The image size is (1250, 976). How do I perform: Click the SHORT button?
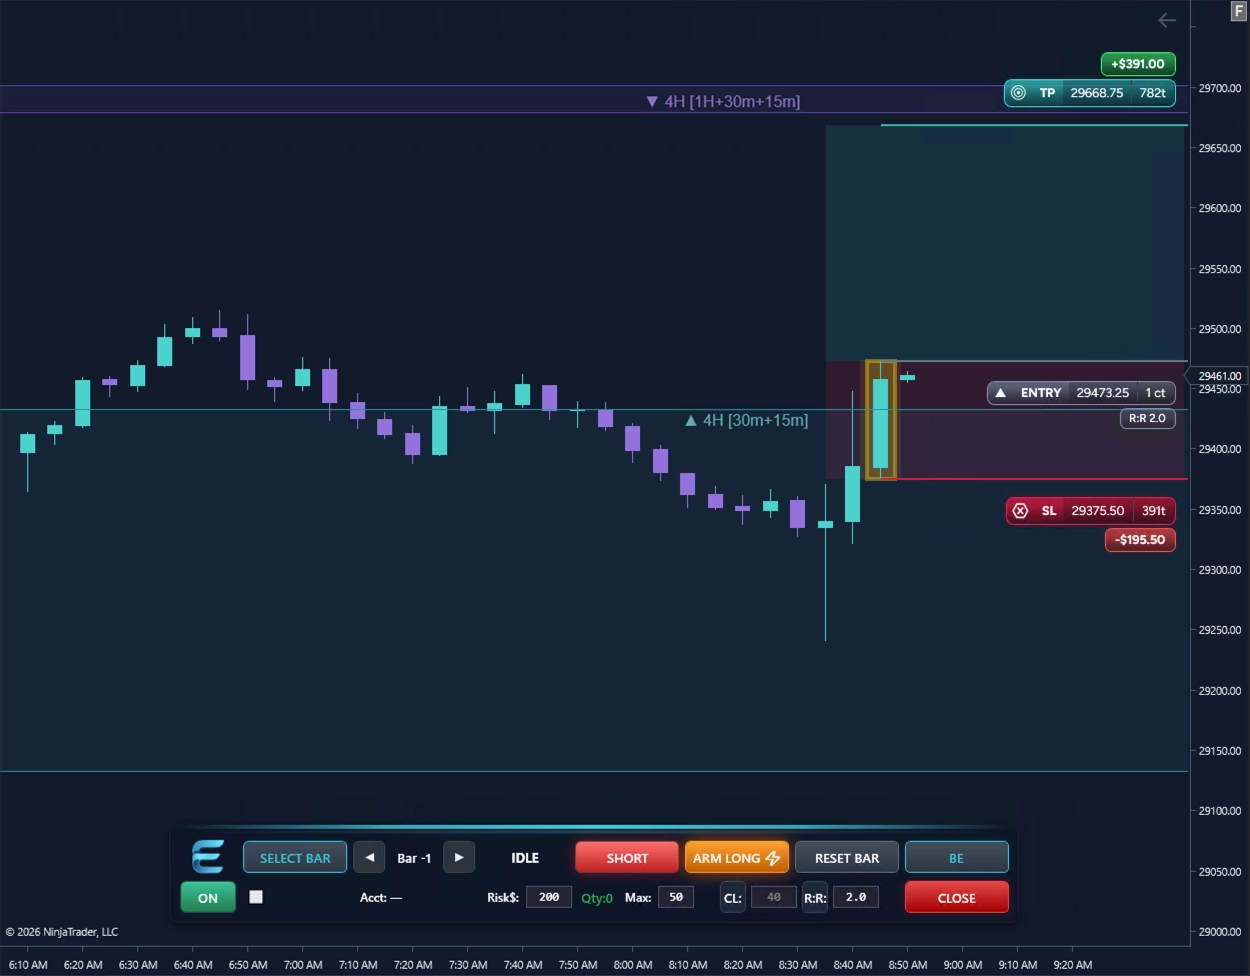(627, 857)
